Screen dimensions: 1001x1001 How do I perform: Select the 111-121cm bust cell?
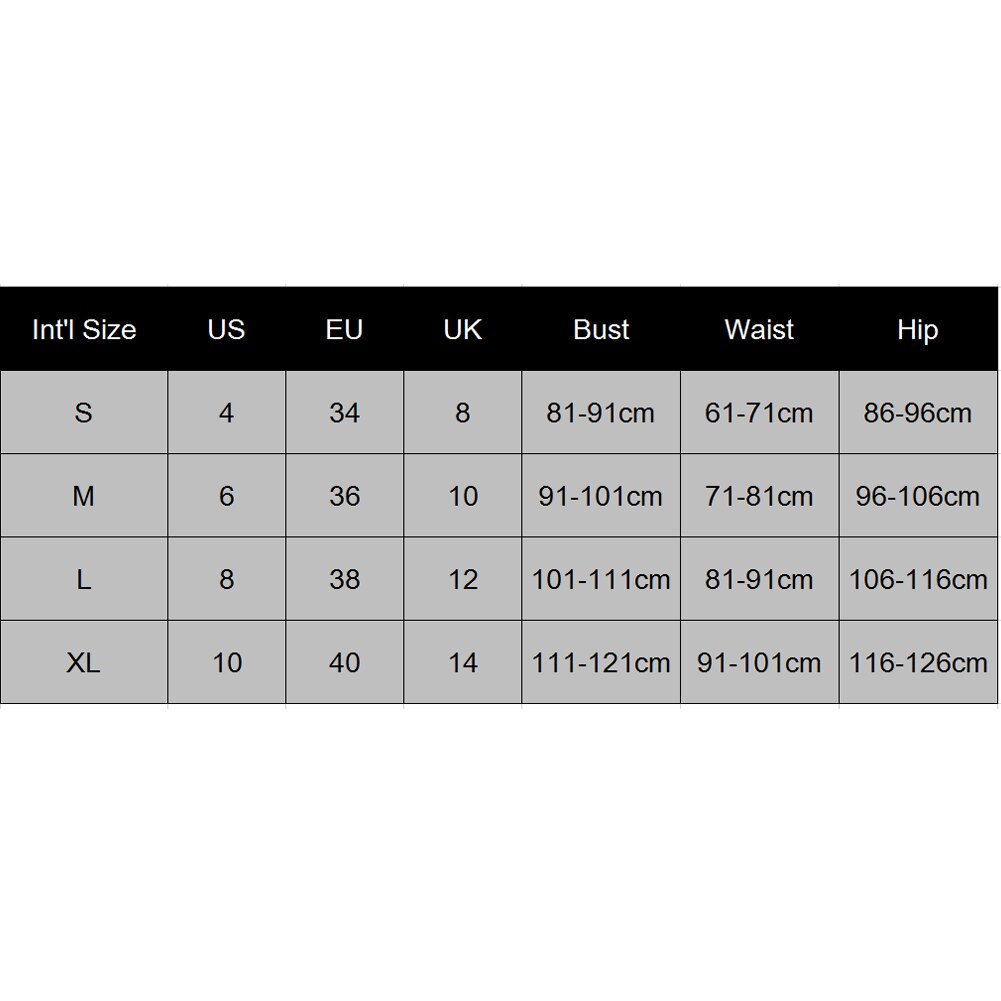(x=601, y=662)
